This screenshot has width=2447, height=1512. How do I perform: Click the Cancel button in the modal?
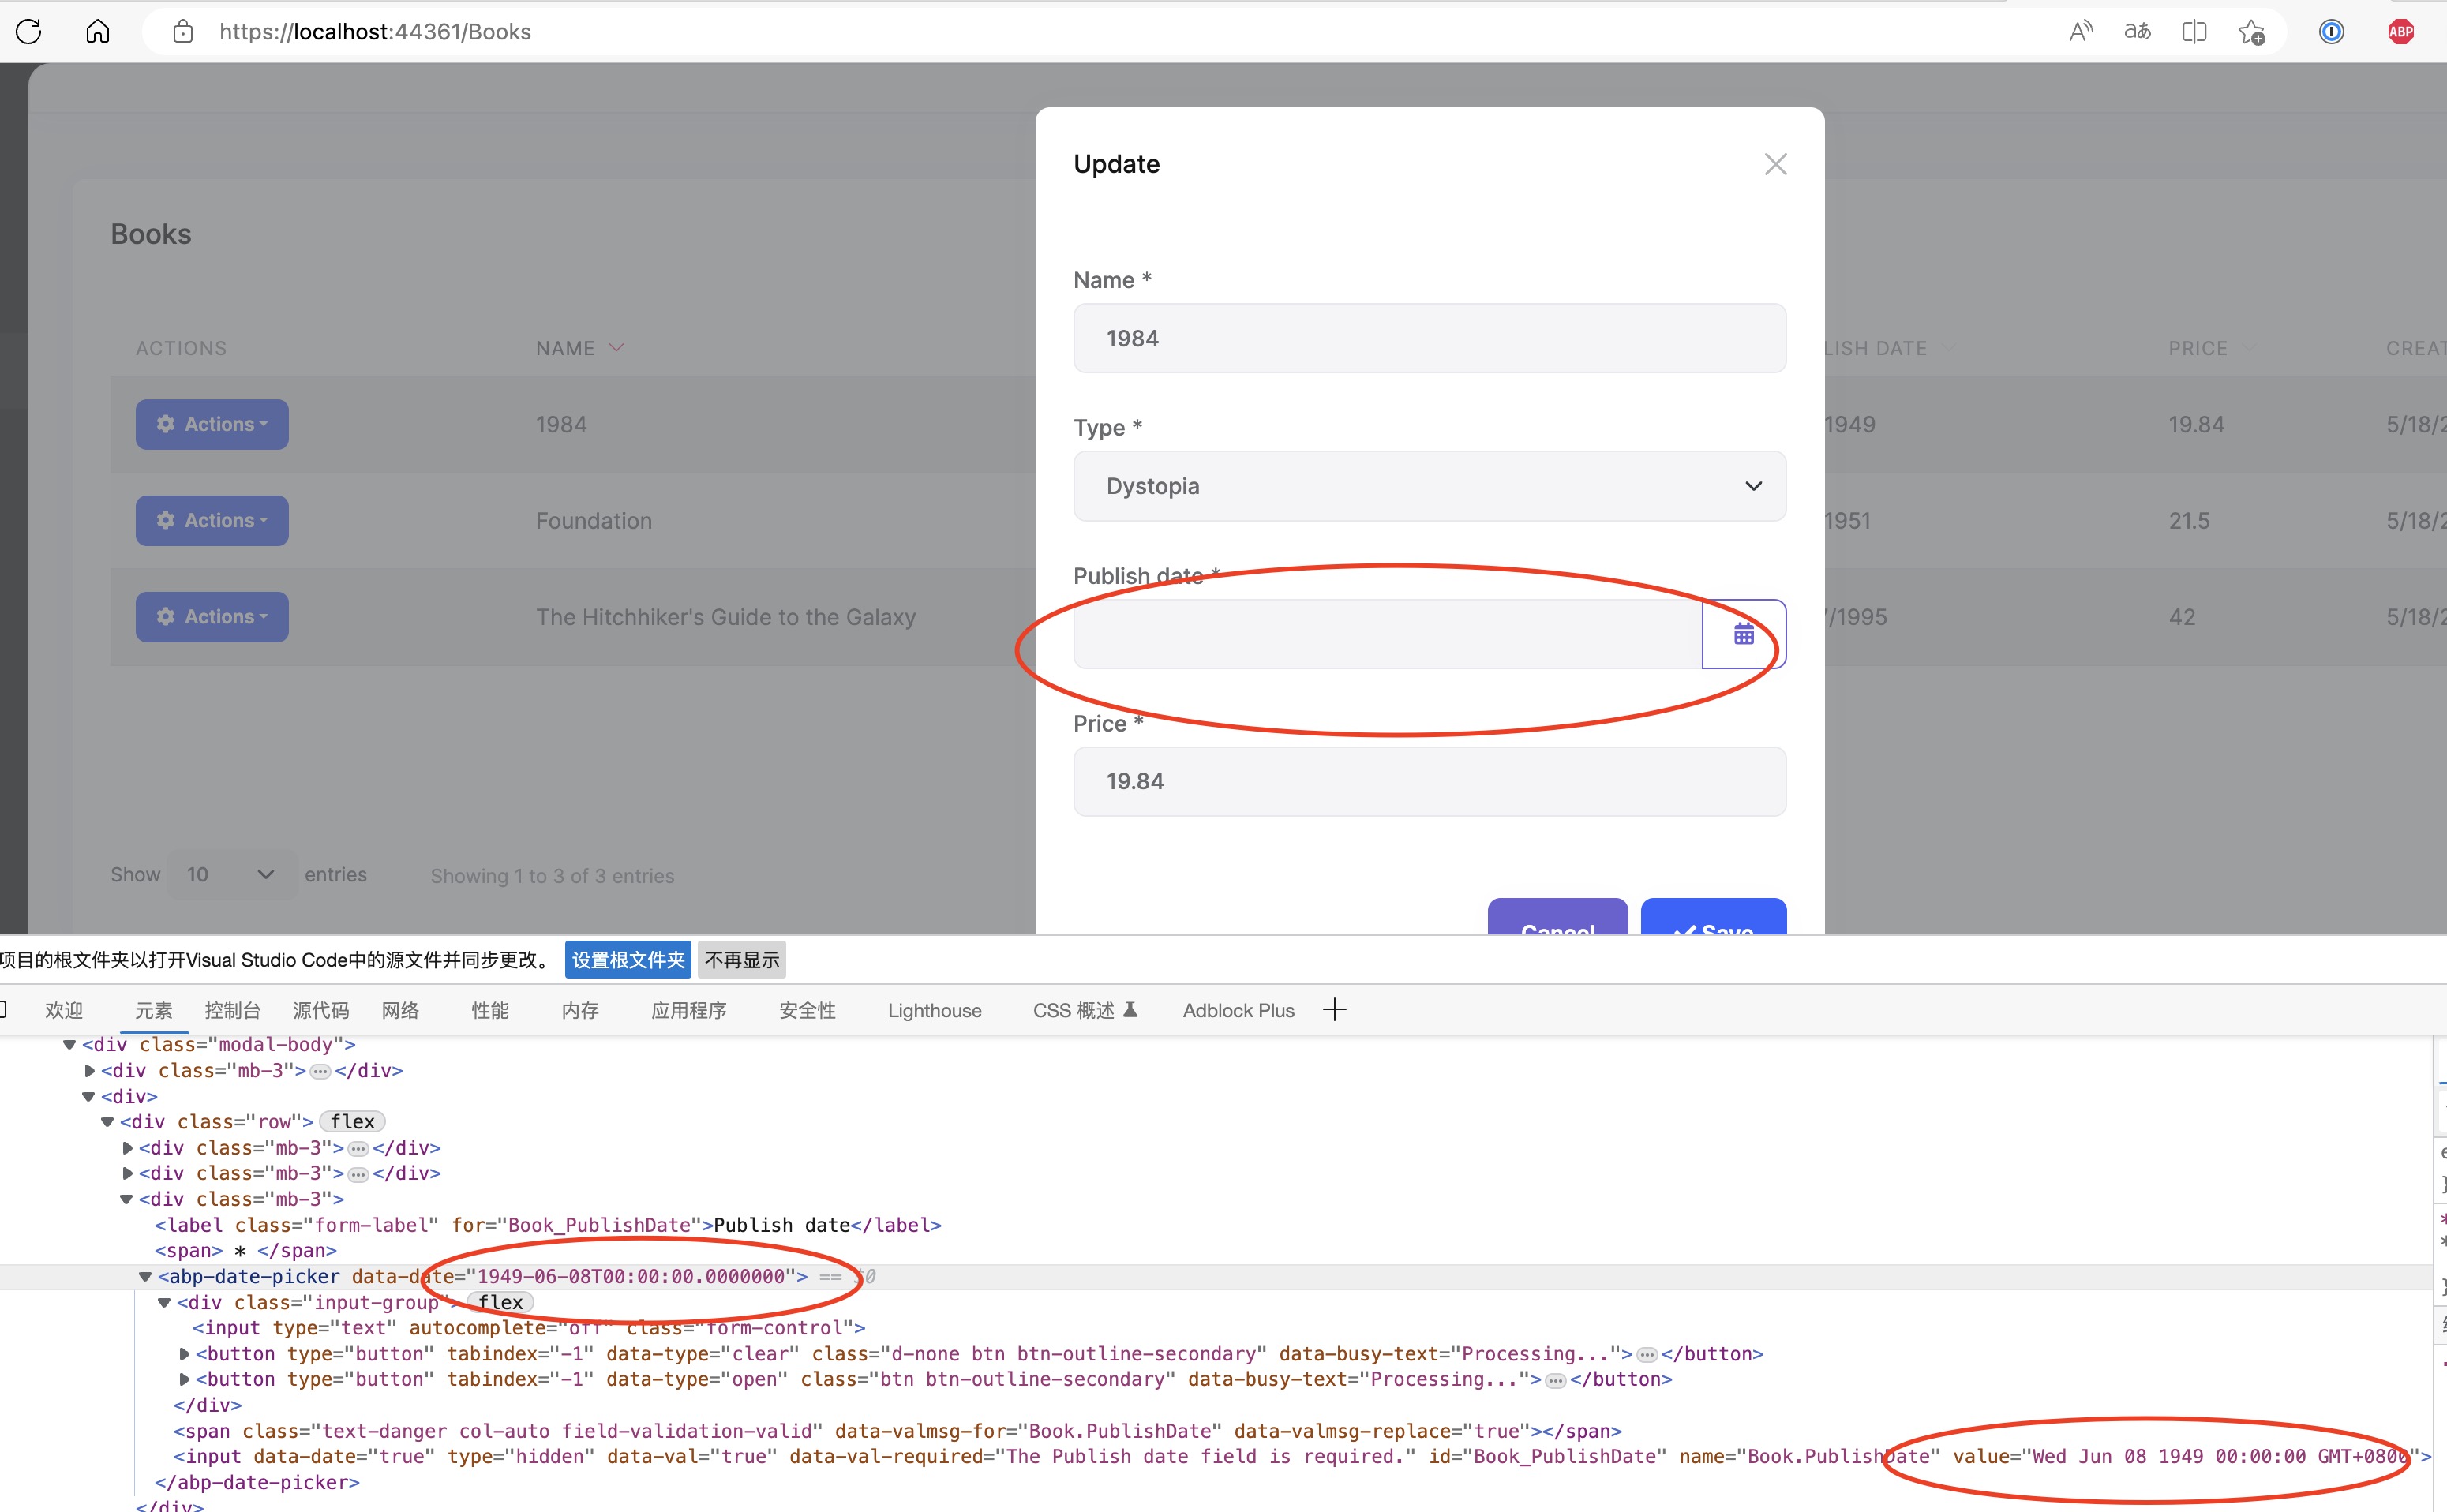(x=1557, y=917)
